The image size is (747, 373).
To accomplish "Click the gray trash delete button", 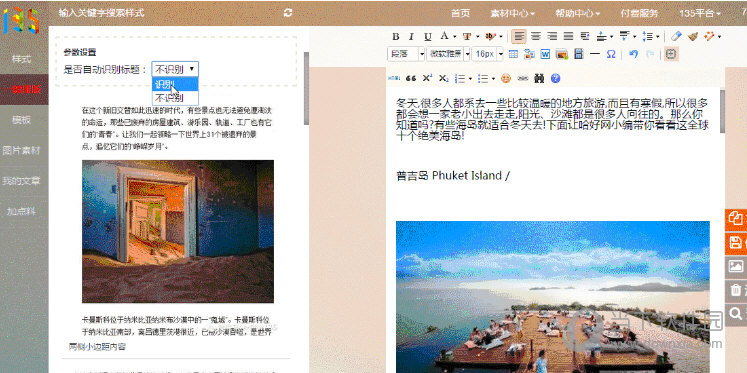I will (736, 290).
